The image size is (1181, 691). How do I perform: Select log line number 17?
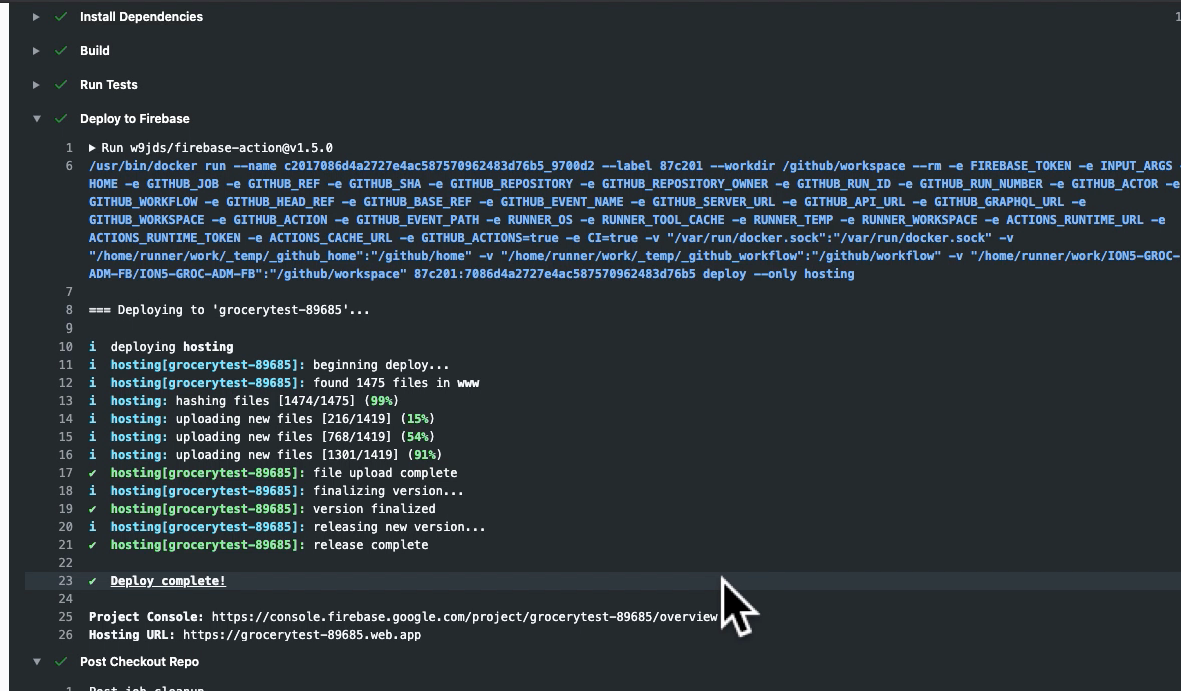pyautogui.click(x=66, y=472)
